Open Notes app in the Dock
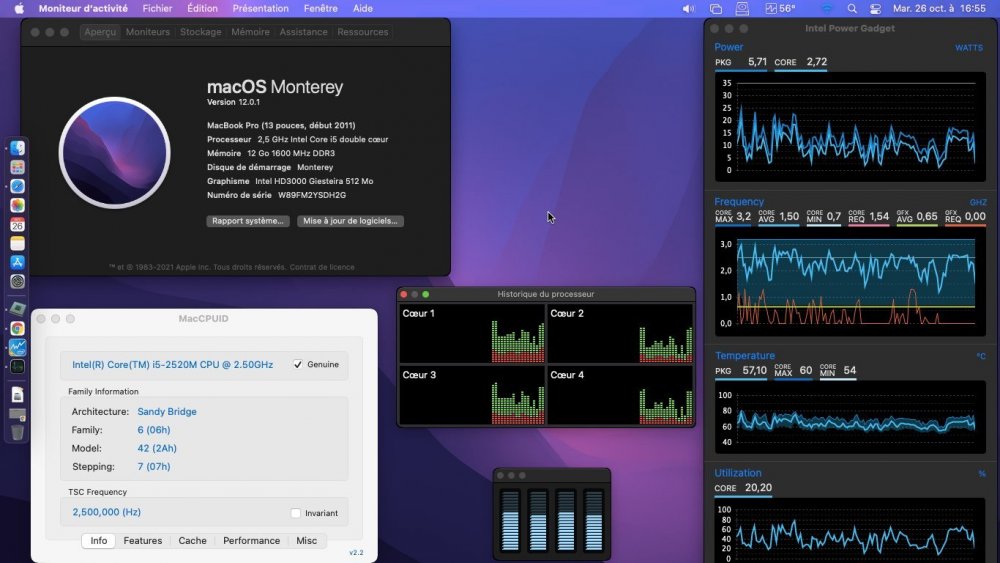The image size is (1000, 563). point(17,244)
